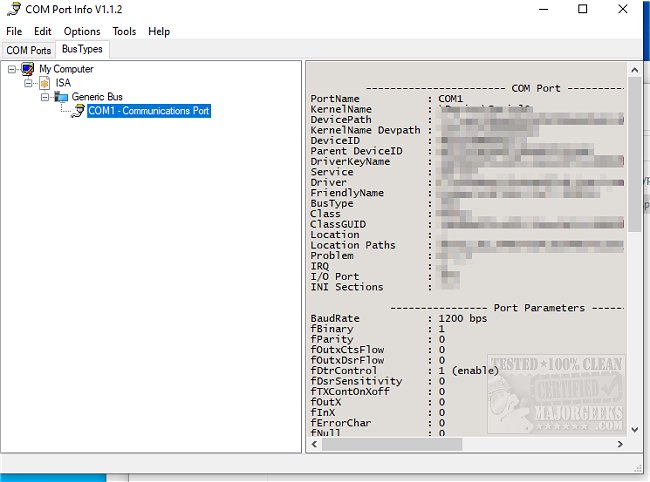Click the Parent DeviceID label
The height and width of the screenshot is (482, 650).
357,151
